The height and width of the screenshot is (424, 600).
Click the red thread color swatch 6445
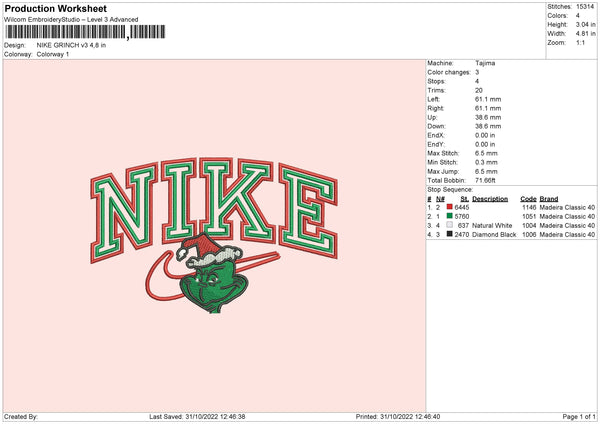pos(450,207)
